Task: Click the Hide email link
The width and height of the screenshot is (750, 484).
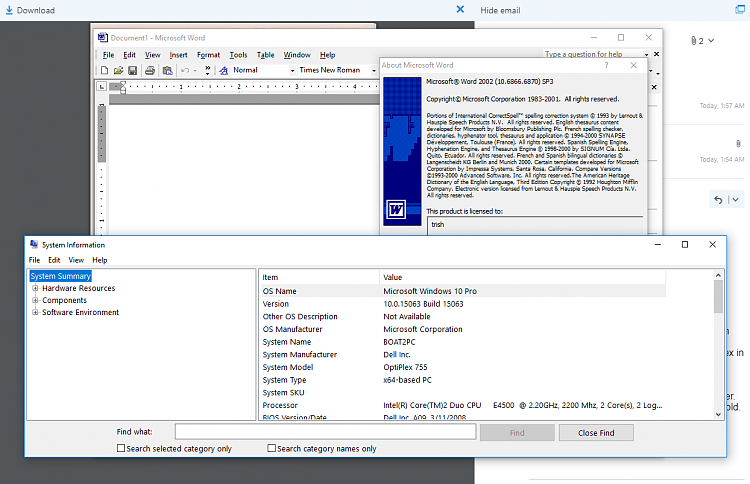Action: click(500, 10)
